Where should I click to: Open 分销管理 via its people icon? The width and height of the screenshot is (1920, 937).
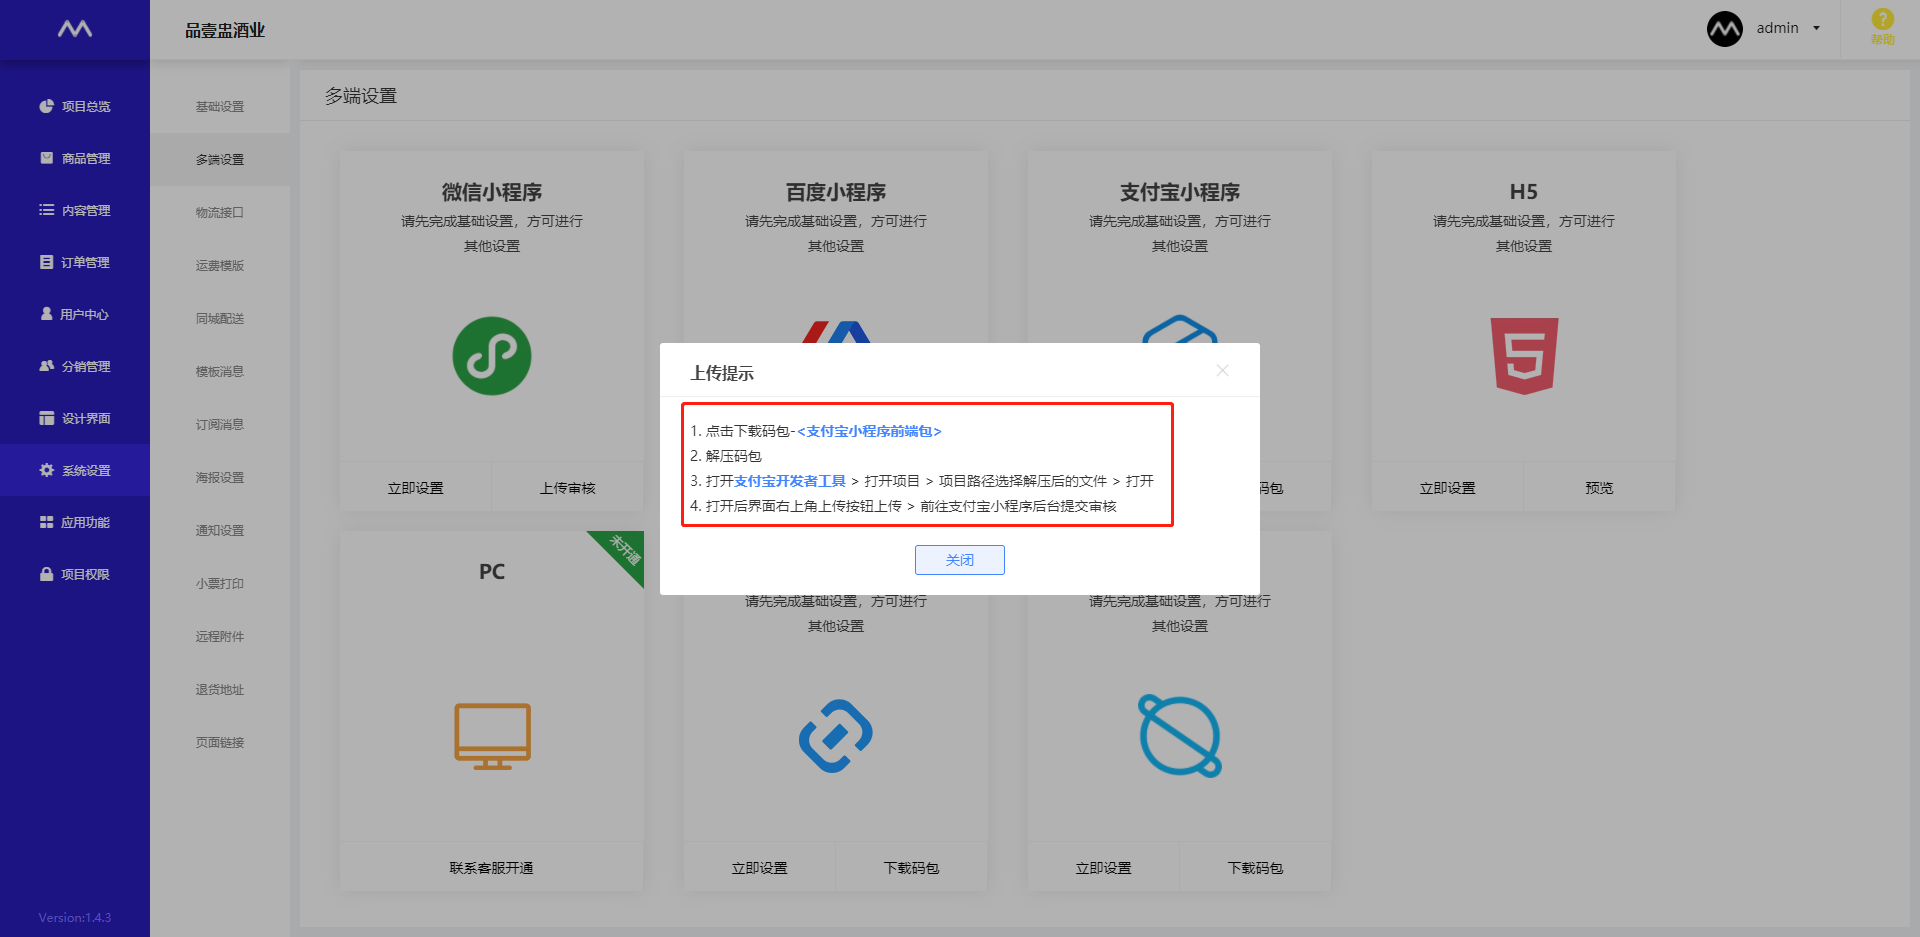46,366
